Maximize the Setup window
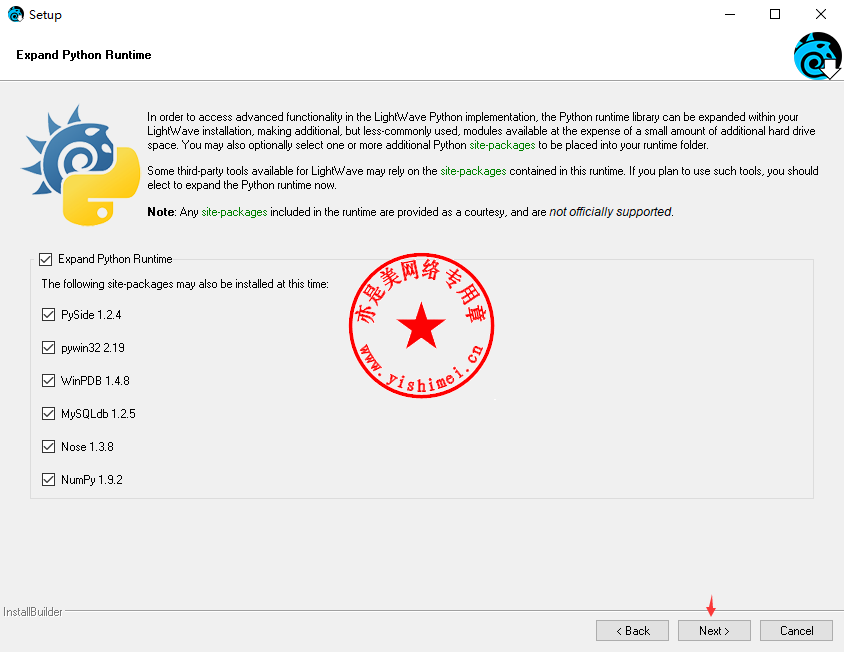844x652 pixels. (775, 14)
